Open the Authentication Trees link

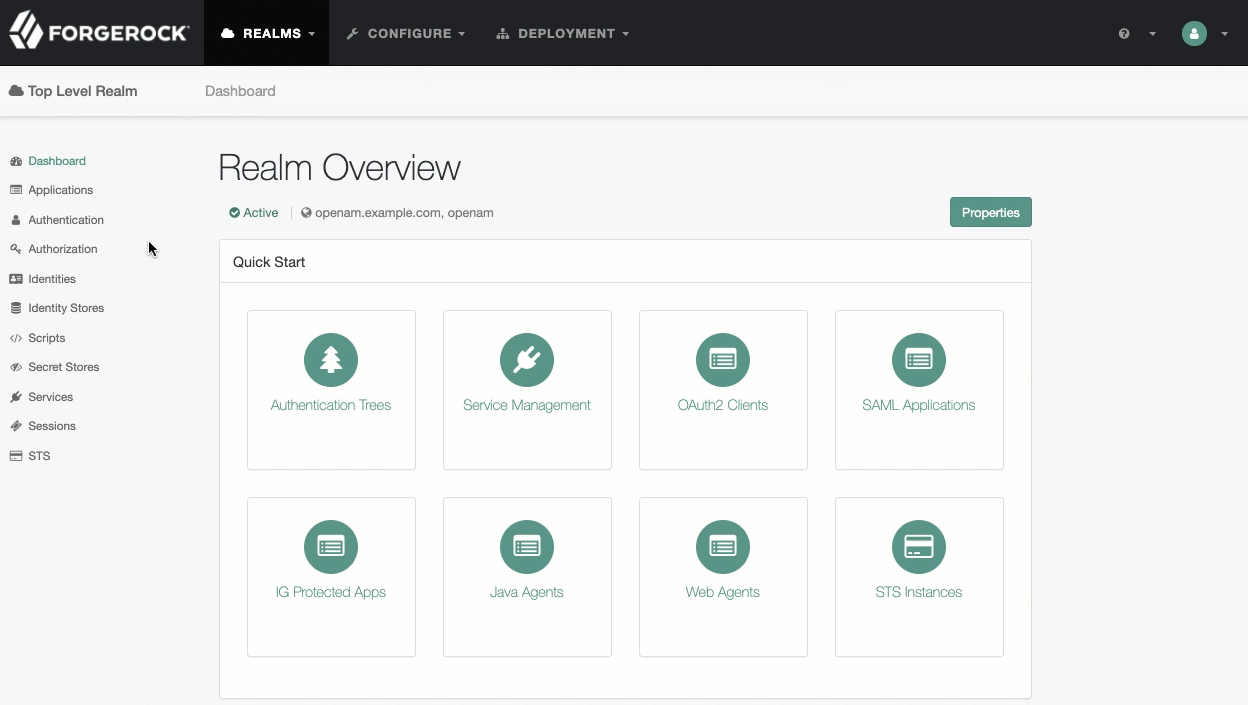click(331, 405)
